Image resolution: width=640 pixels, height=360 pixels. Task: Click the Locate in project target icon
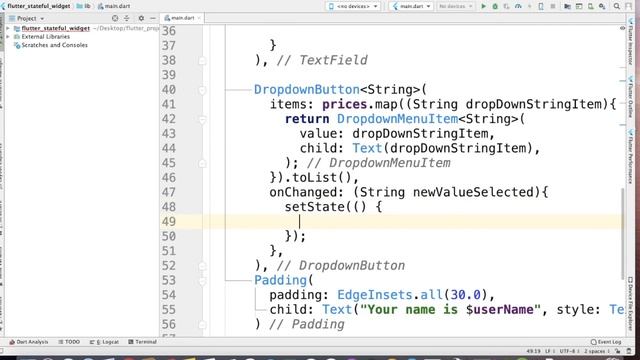point(115,18)
